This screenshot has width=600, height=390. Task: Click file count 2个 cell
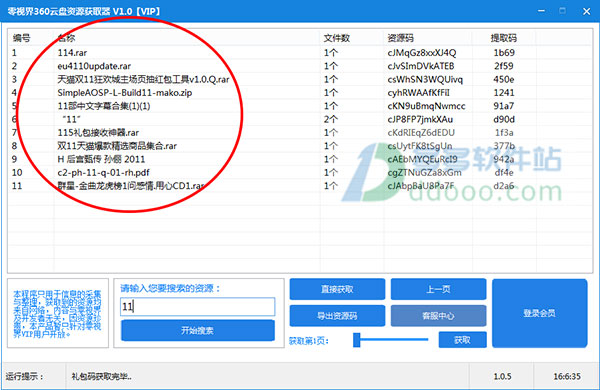331,119
